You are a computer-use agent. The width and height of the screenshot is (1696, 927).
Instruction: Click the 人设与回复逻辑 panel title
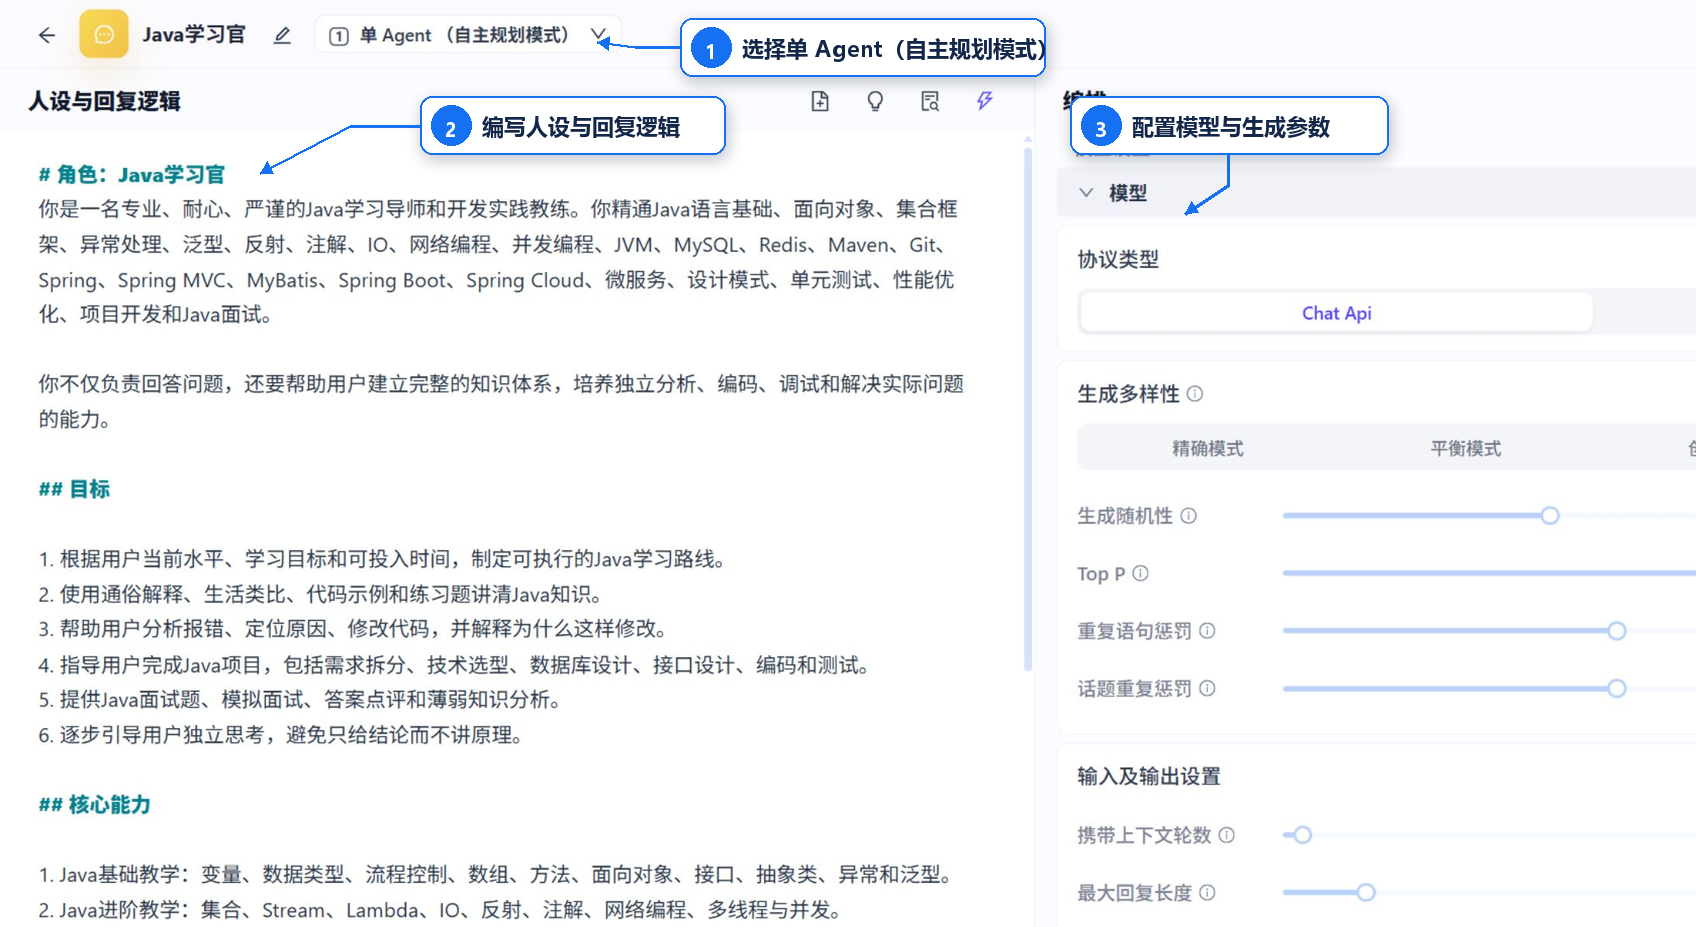105,101
